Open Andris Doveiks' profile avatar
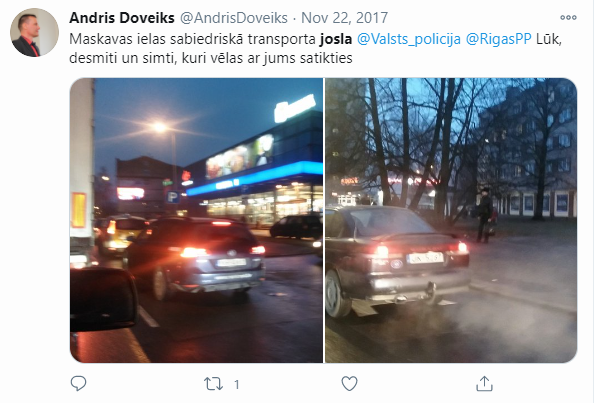Image resolution: width=606 pixels, height=403 pixels. pos(34,32)
